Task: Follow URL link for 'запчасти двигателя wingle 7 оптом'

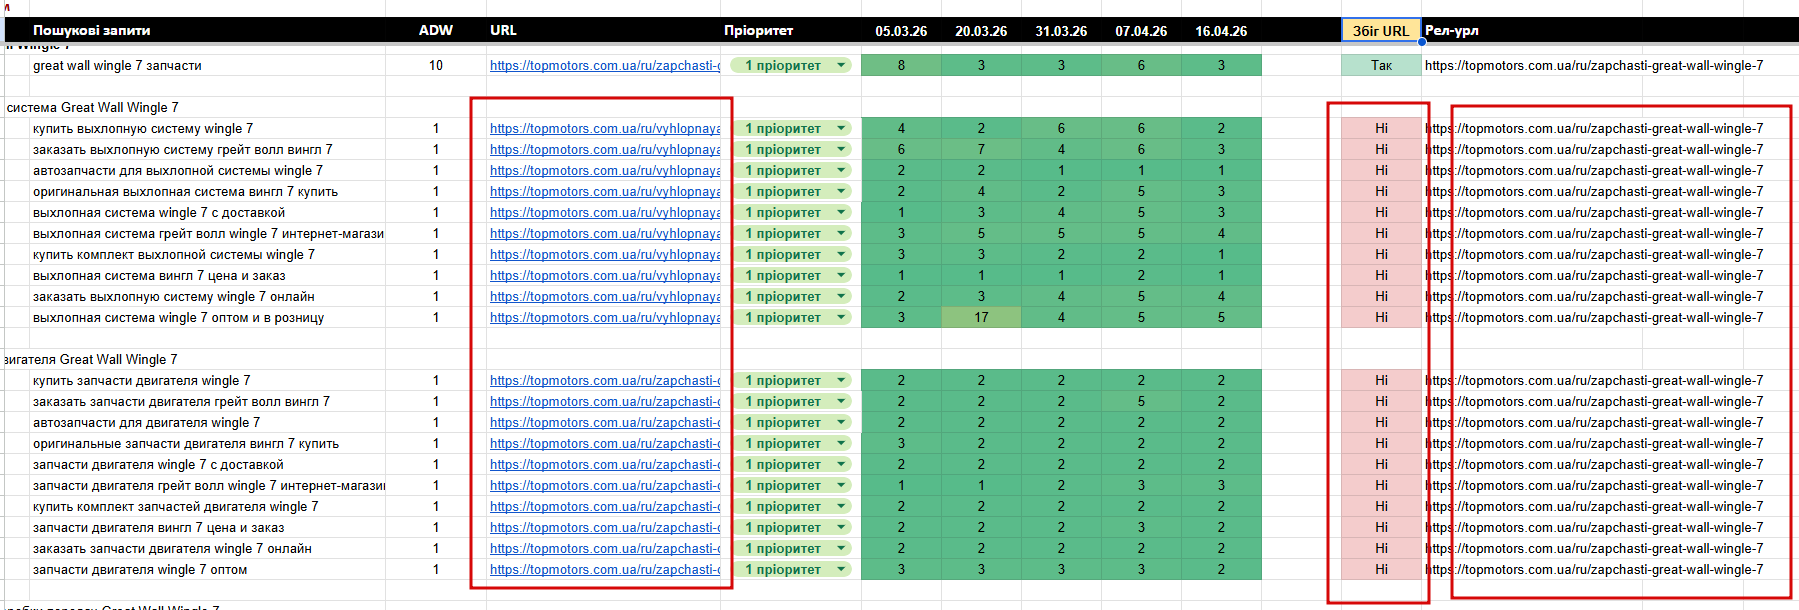Action: (x=604, y=569)
